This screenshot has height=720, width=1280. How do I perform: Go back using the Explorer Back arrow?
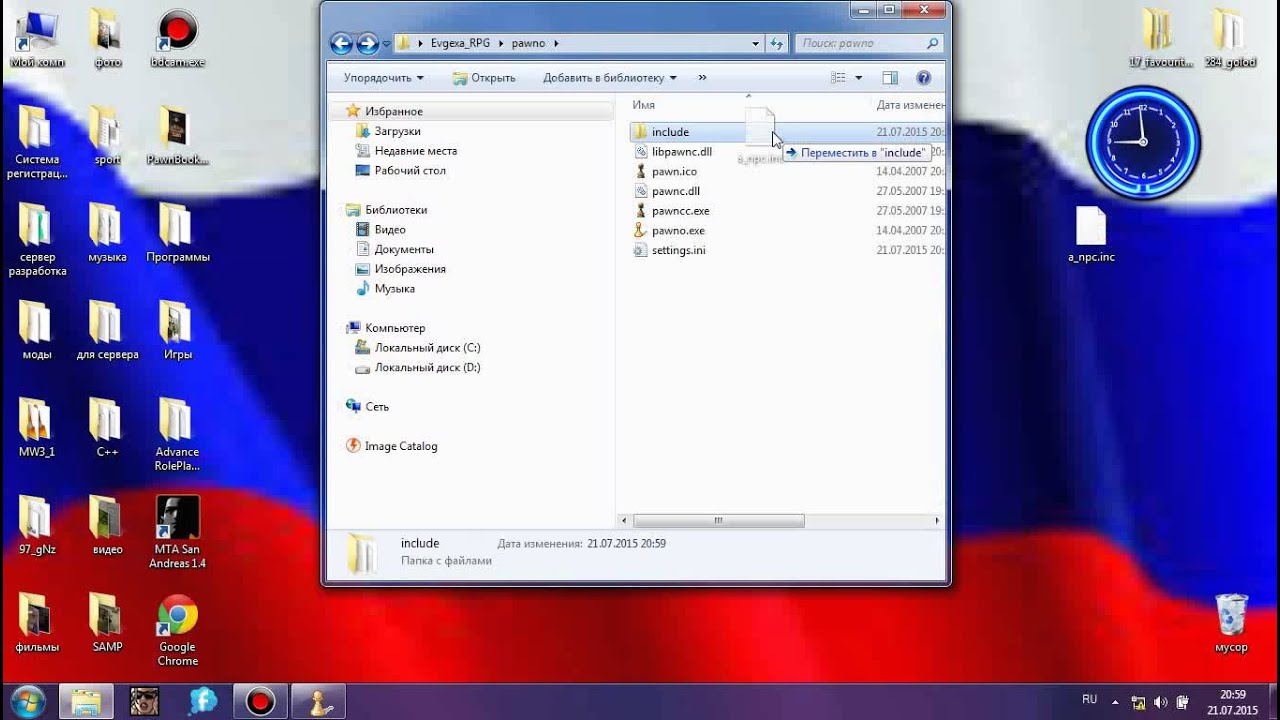[x=342, y=43]
